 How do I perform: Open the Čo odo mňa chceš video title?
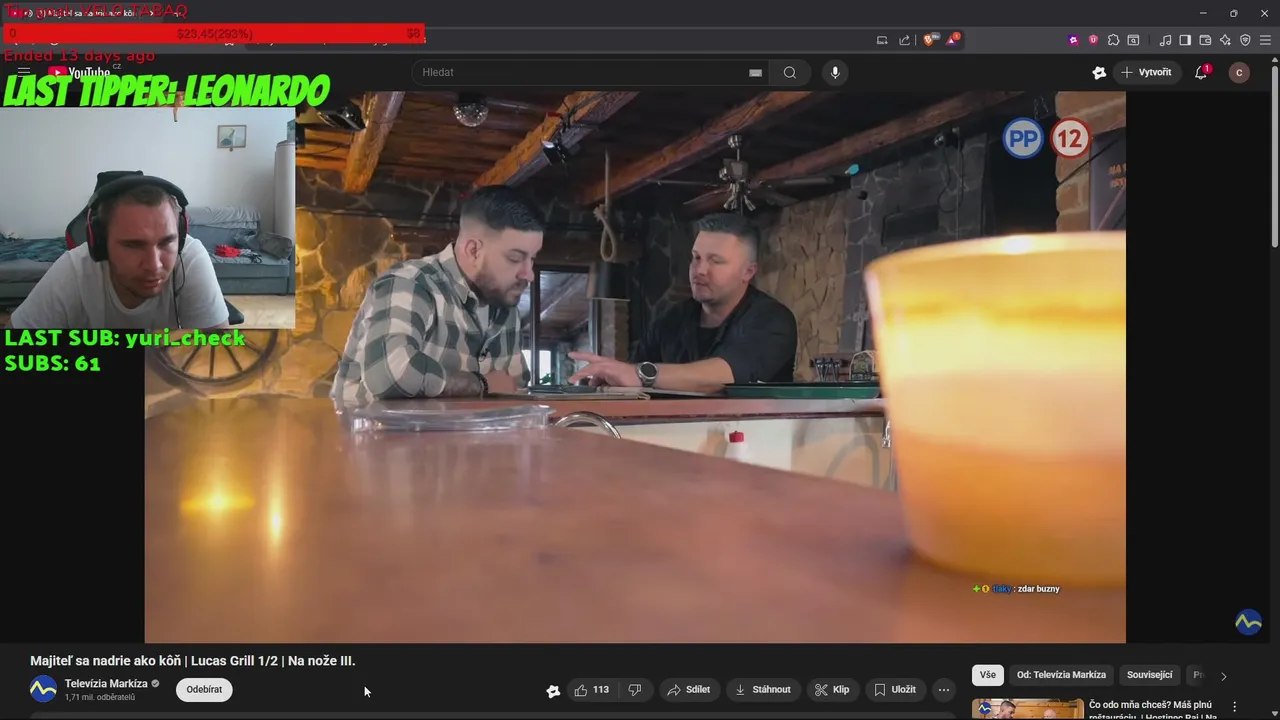1150,709
